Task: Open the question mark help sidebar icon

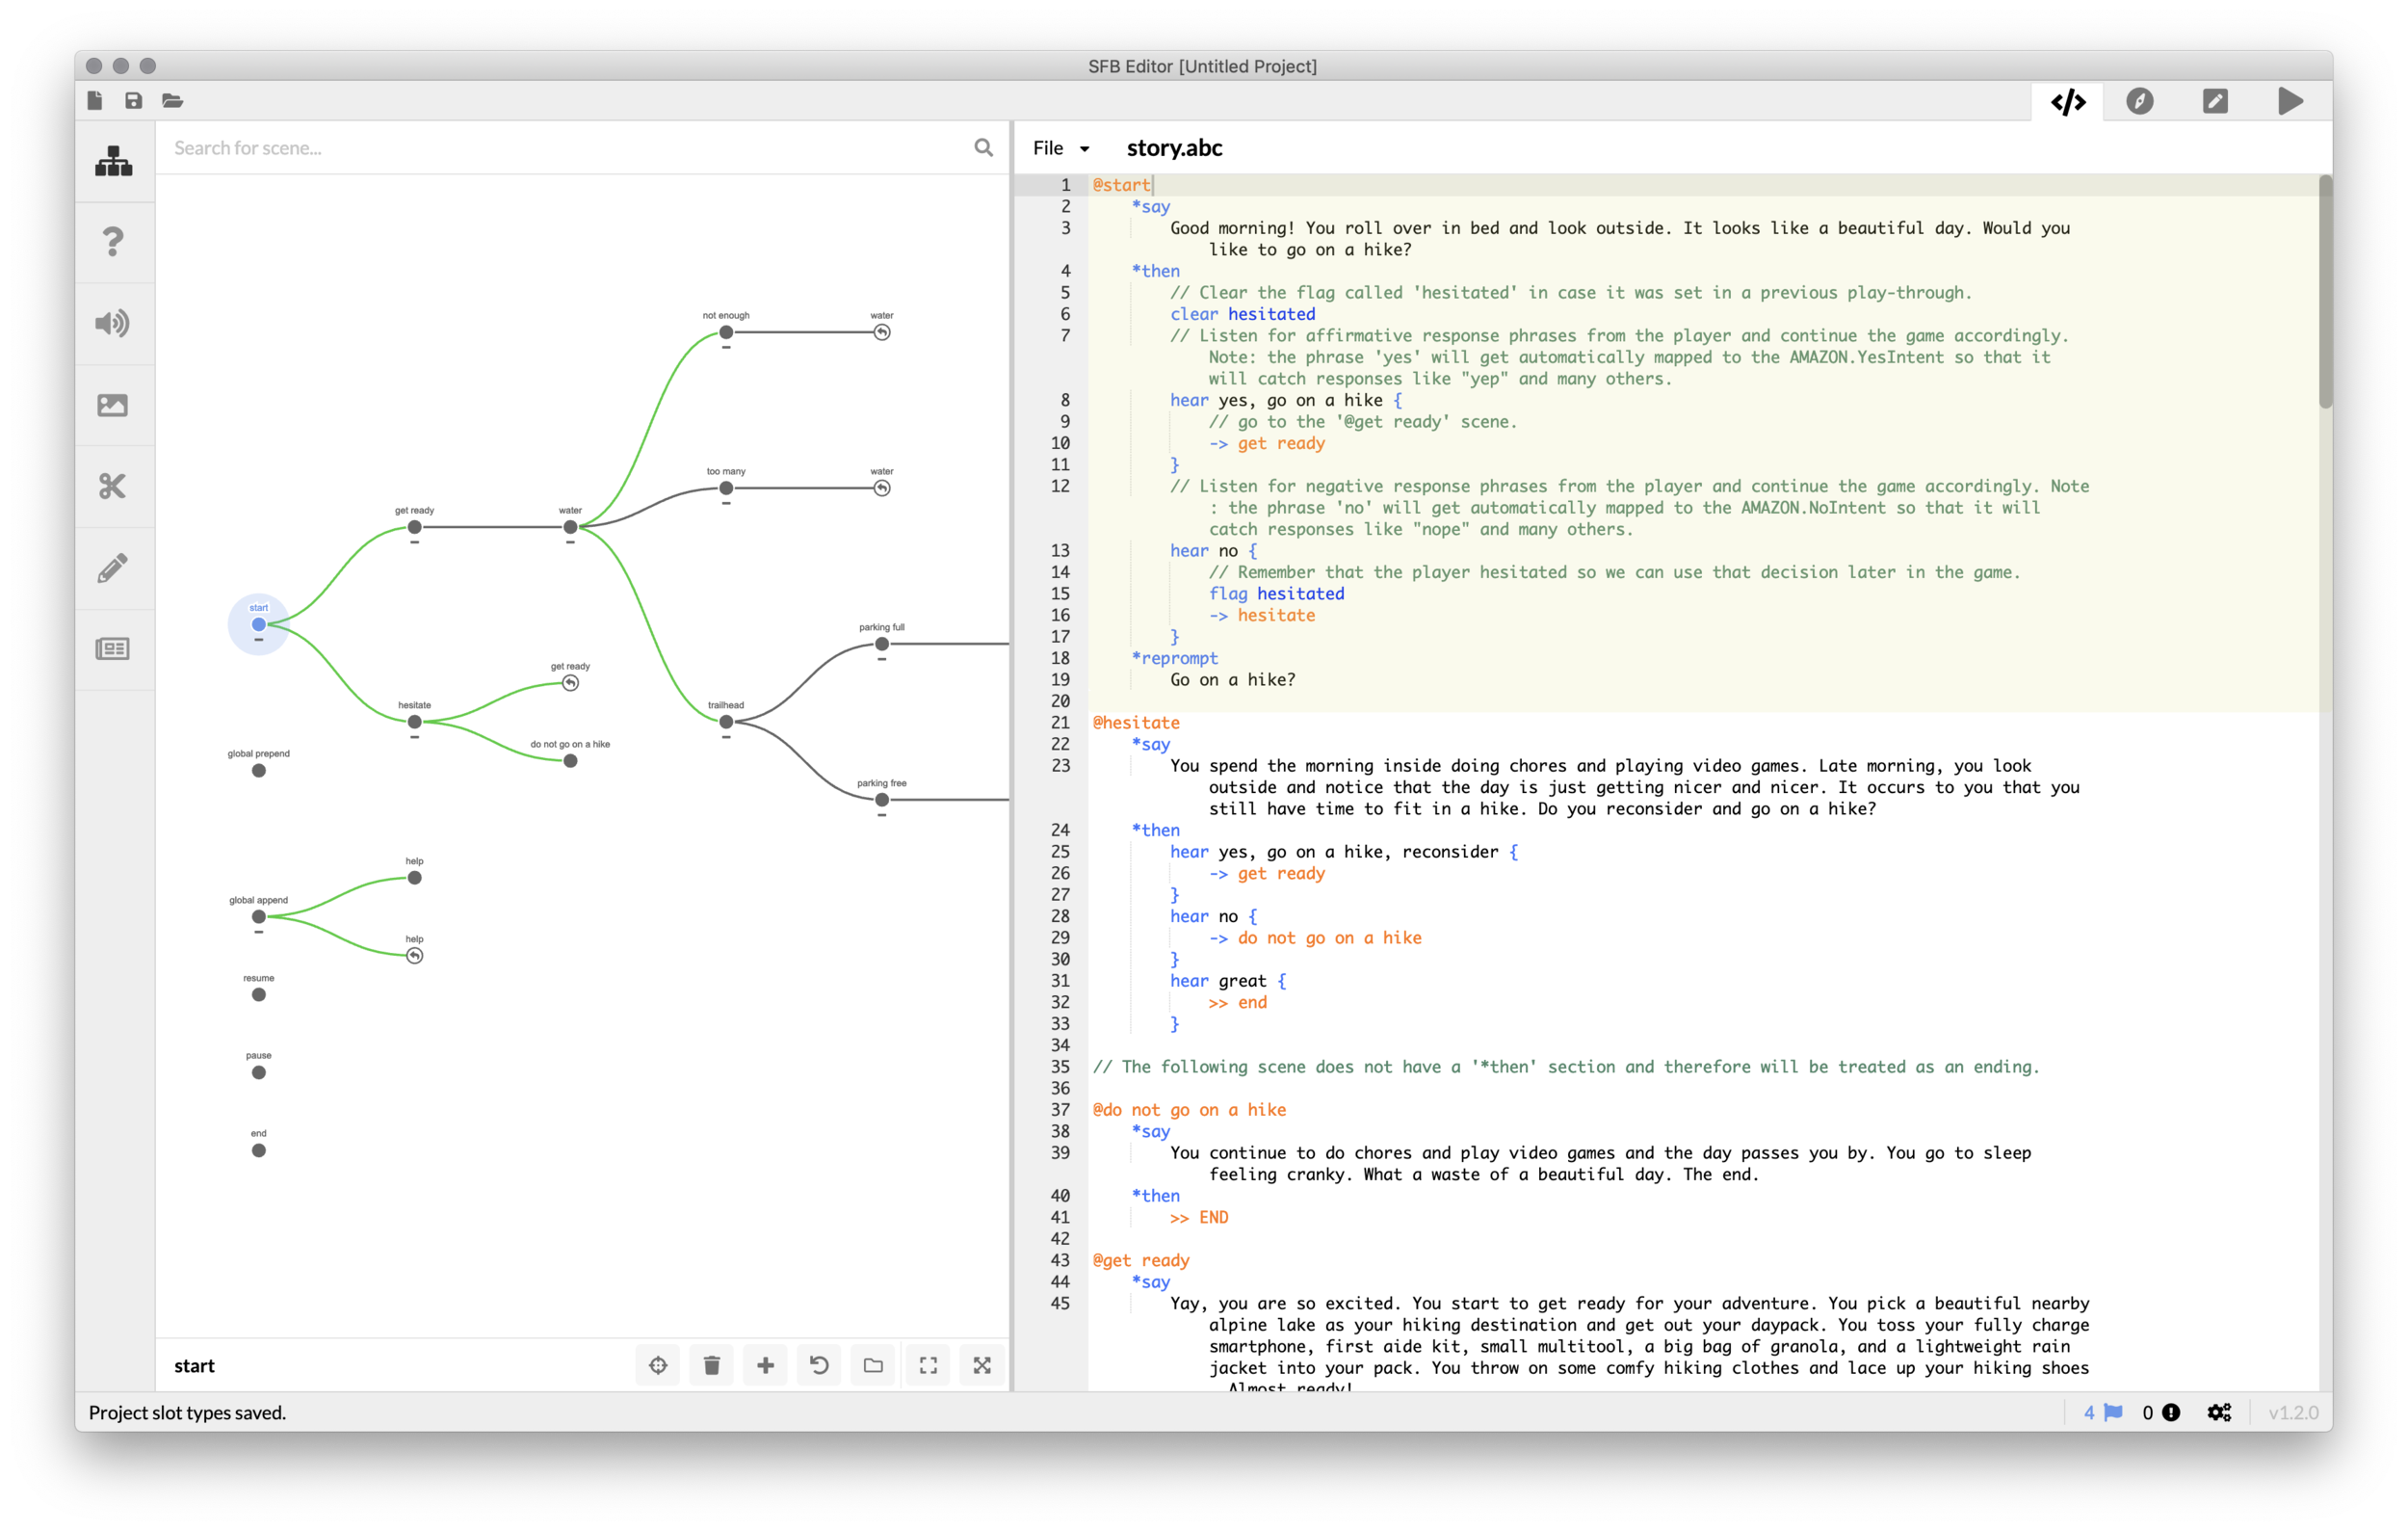Action: tap(113, 241)
